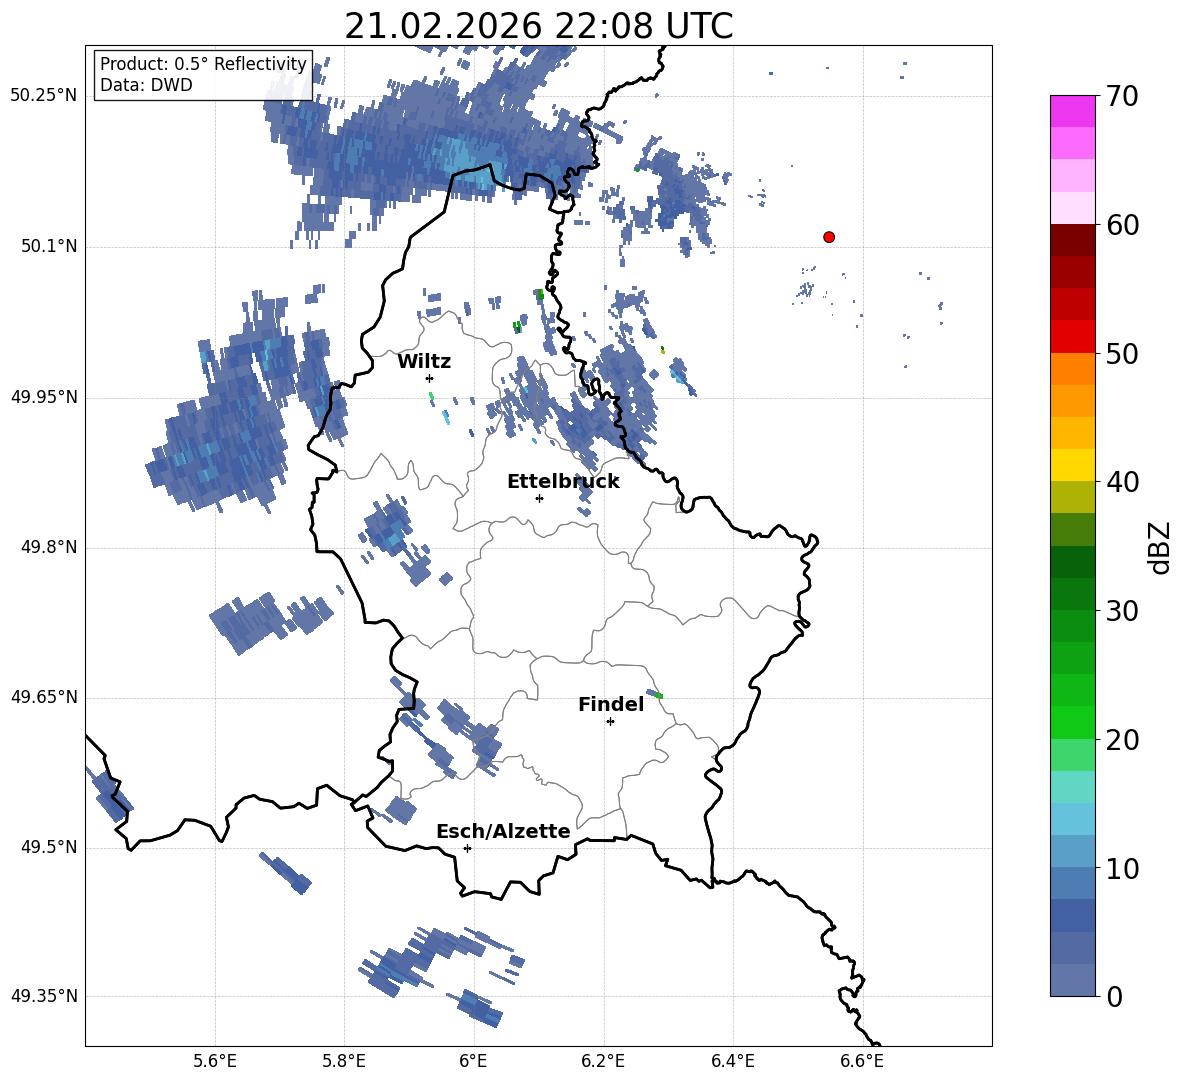Screen dimensions: 1184x1081
Task: Click the Findel city label
Action: 611,704
